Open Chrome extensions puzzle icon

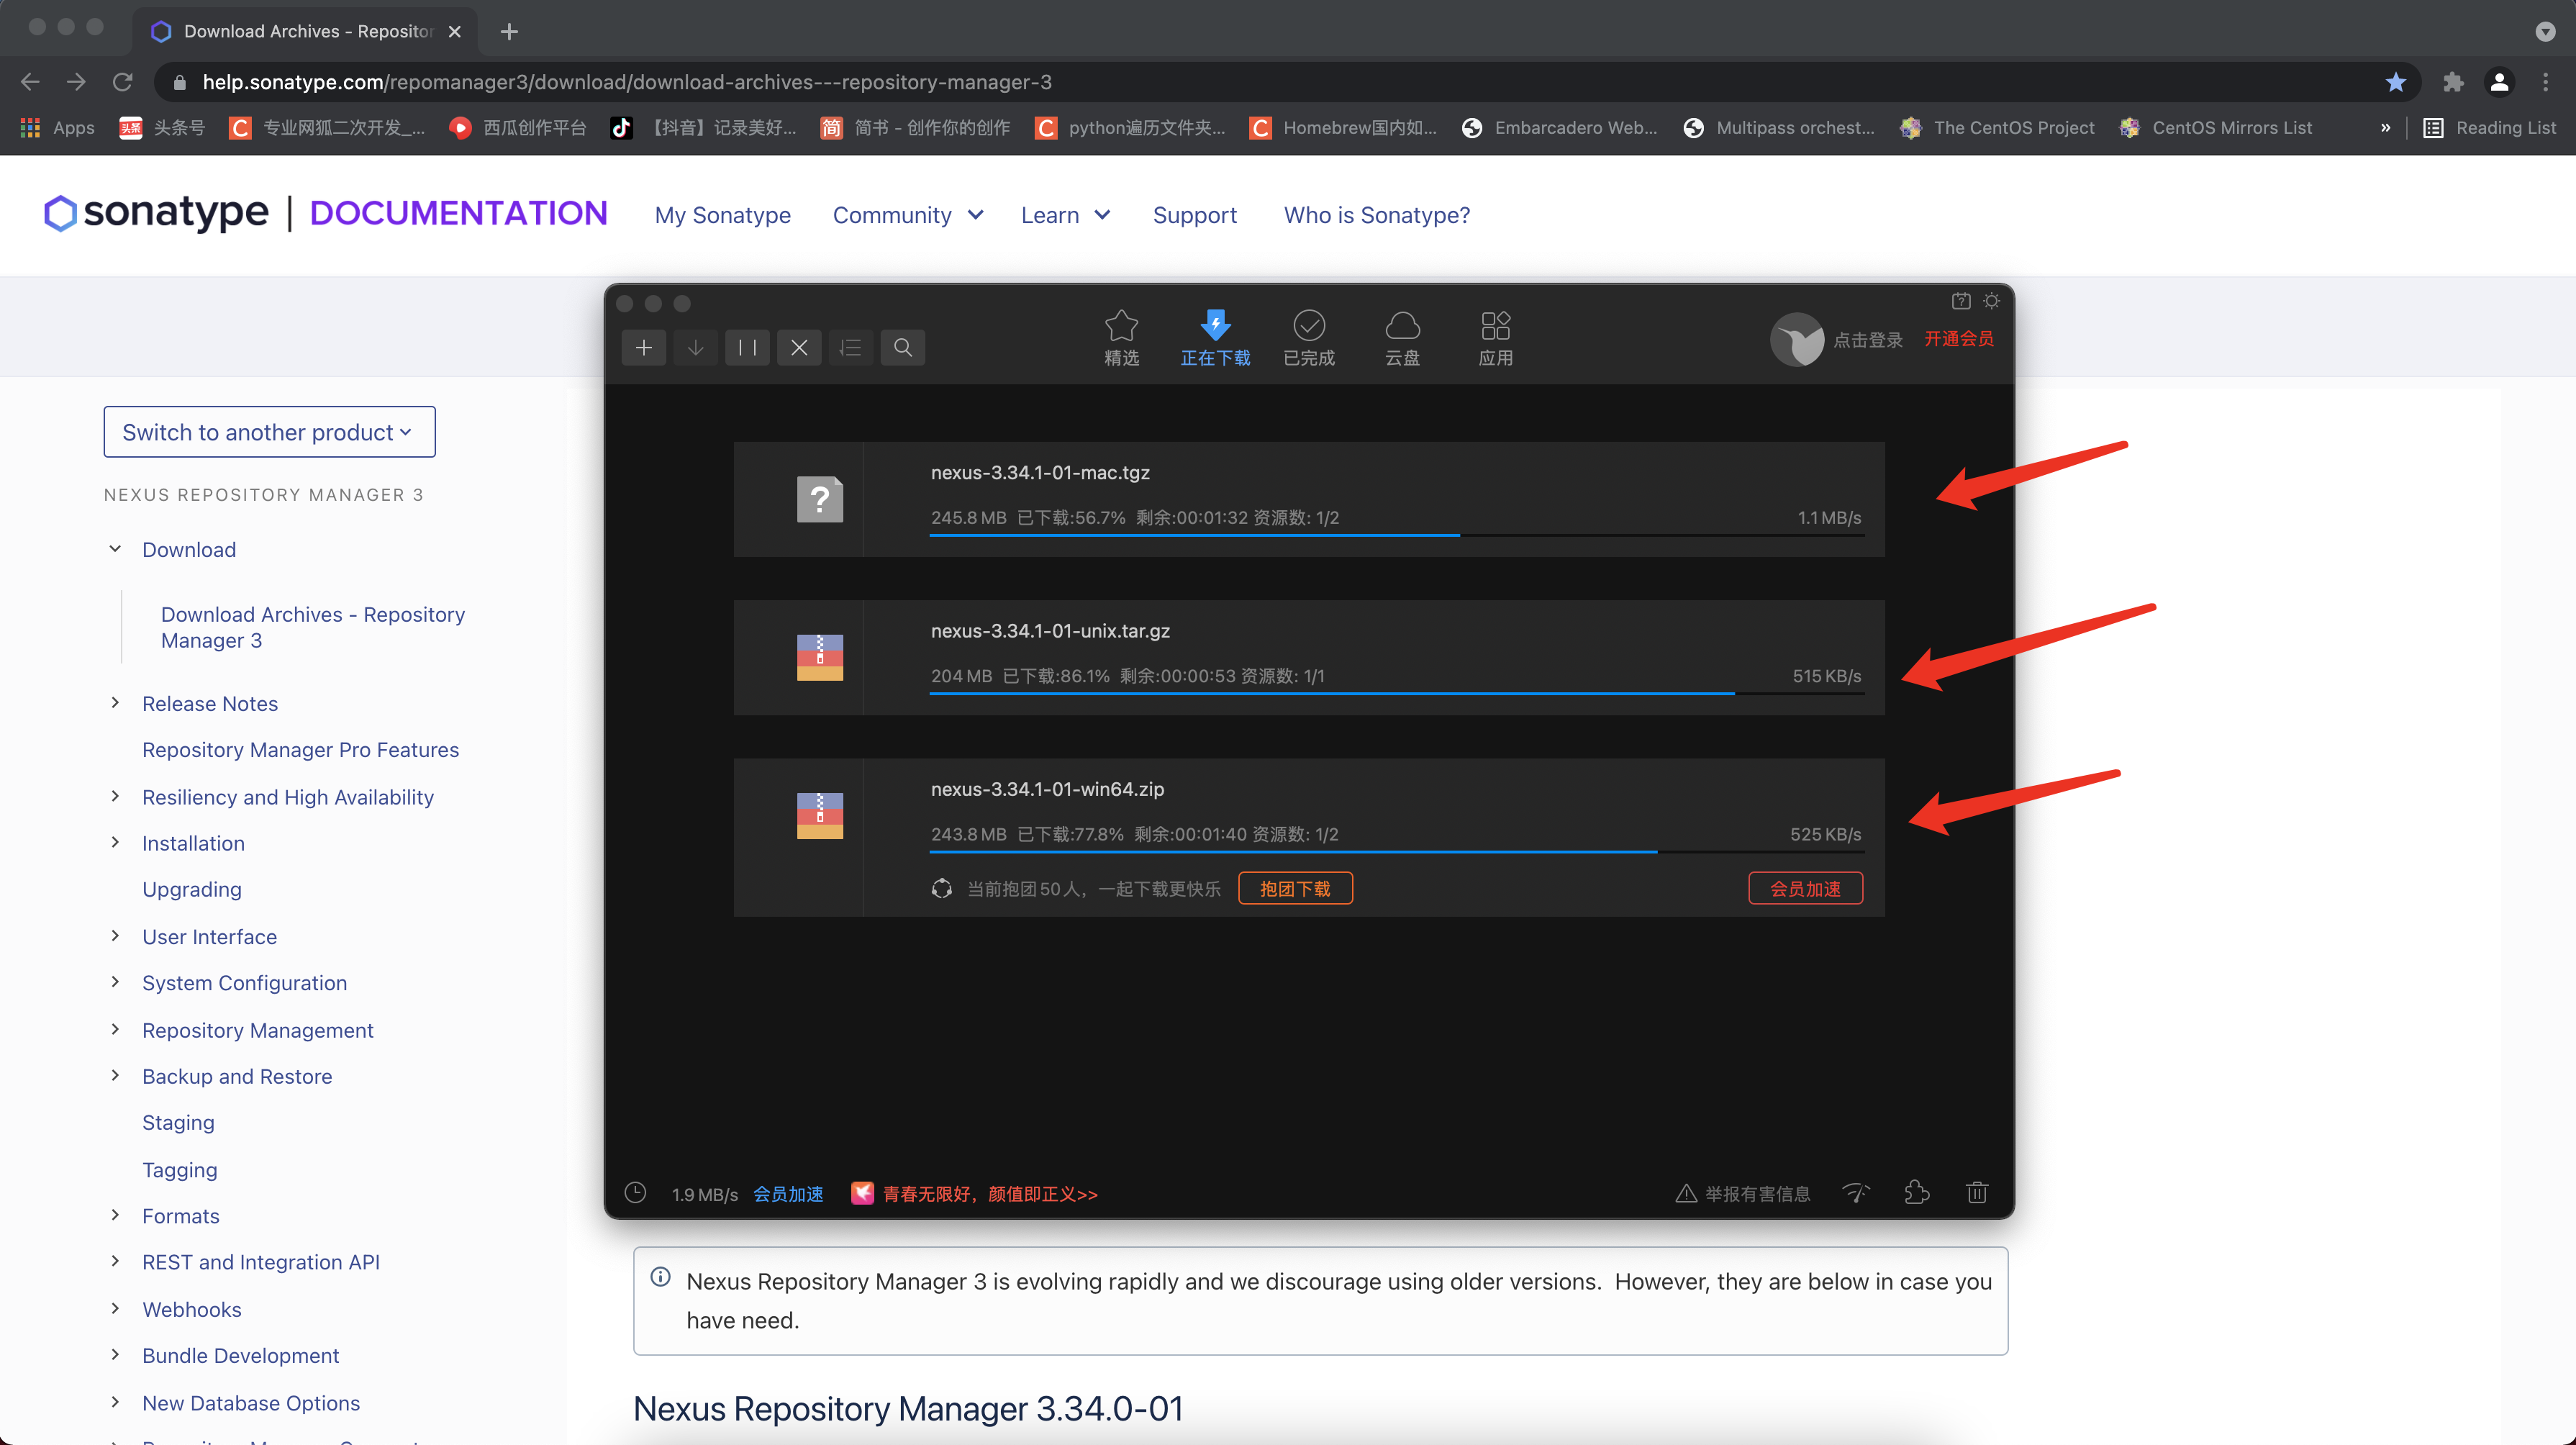(2452, 82)
